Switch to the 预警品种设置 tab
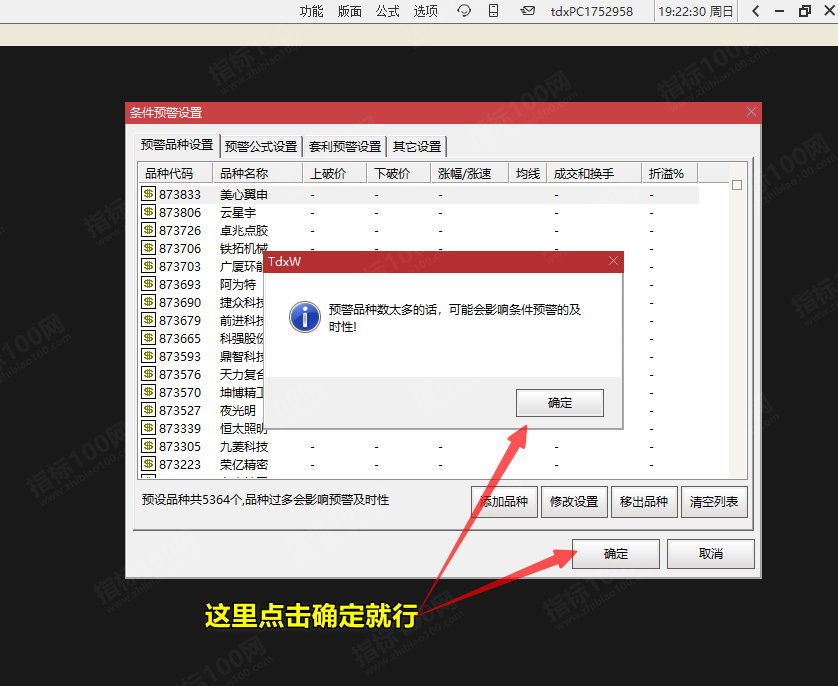 (x=177, y=145)
